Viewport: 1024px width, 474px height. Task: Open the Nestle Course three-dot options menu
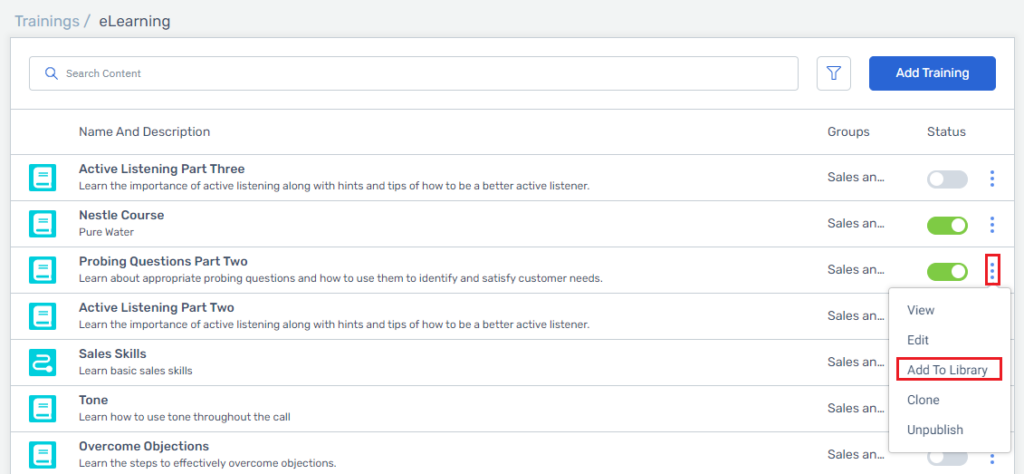(992, 225)
